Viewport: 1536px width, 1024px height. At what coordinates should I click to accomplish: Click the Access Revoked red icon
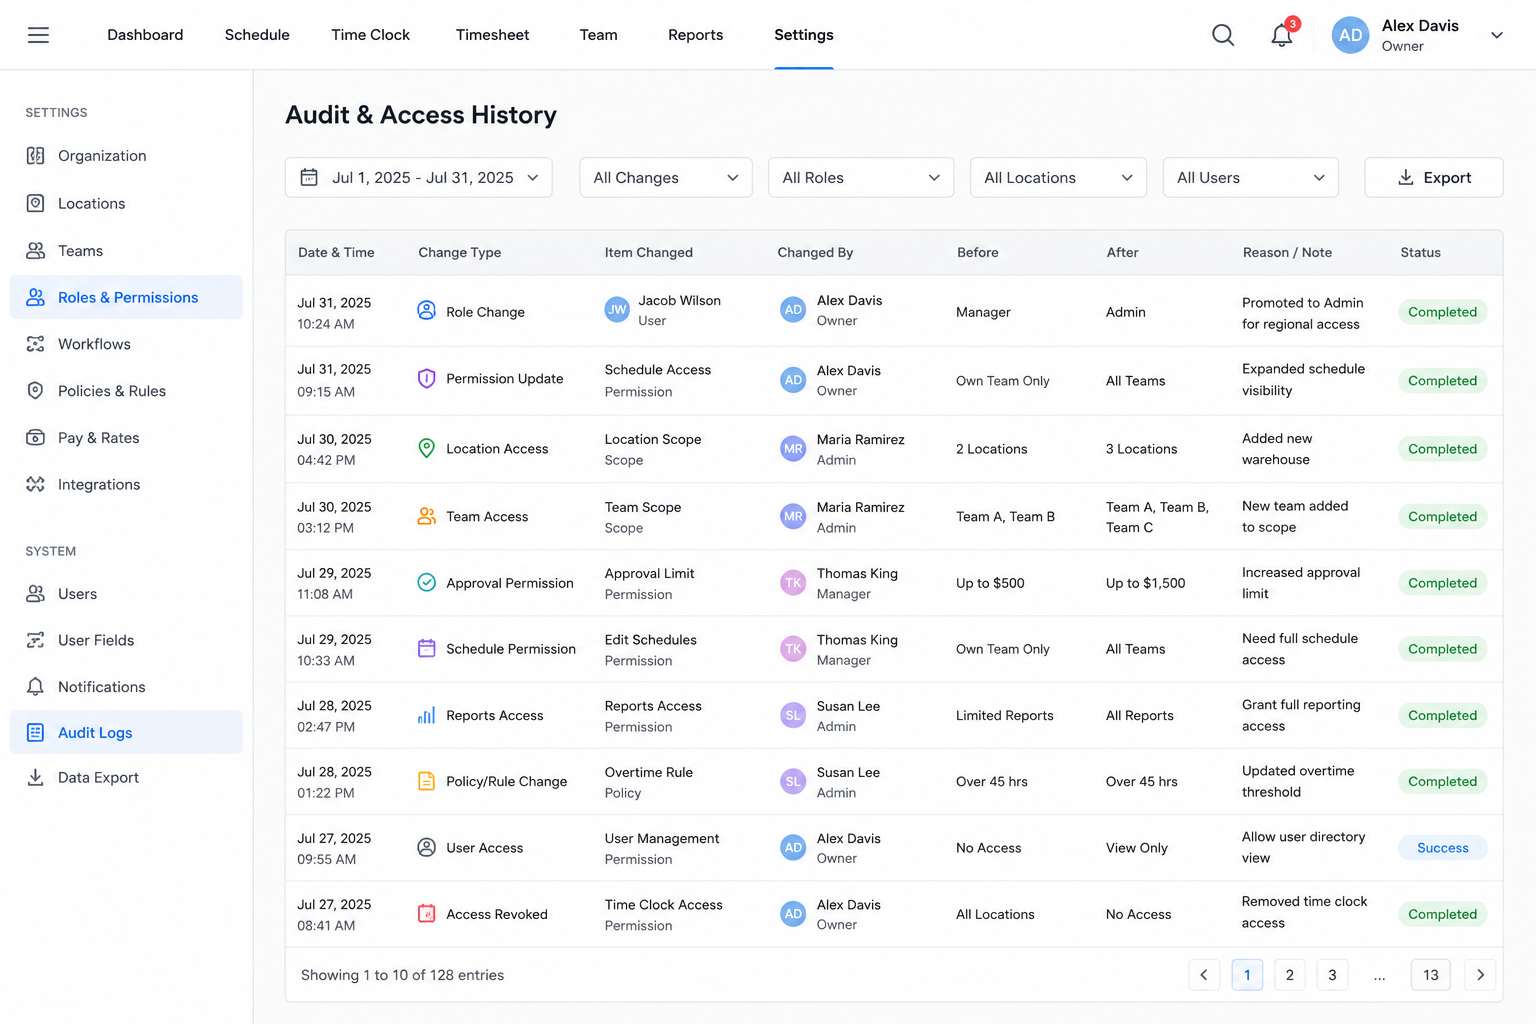click(x=426, y=913)
